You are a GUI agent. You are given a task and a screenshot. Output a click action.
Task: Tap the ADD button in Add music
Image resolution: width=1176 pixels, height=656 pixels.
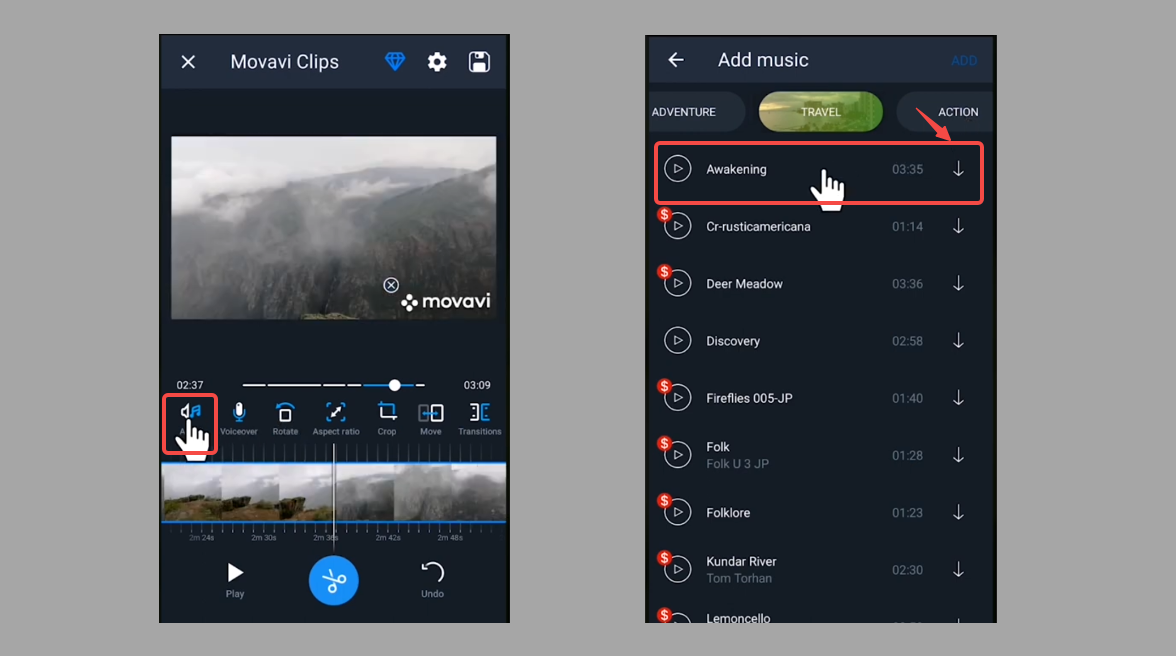click(x=964, y=61)
